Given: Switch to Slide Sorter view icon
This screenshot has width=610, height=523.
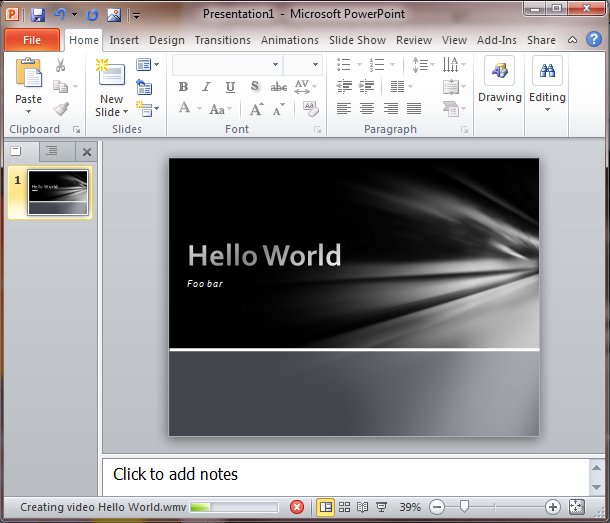Looking at the screenshot, I should (x=344, y=507).
